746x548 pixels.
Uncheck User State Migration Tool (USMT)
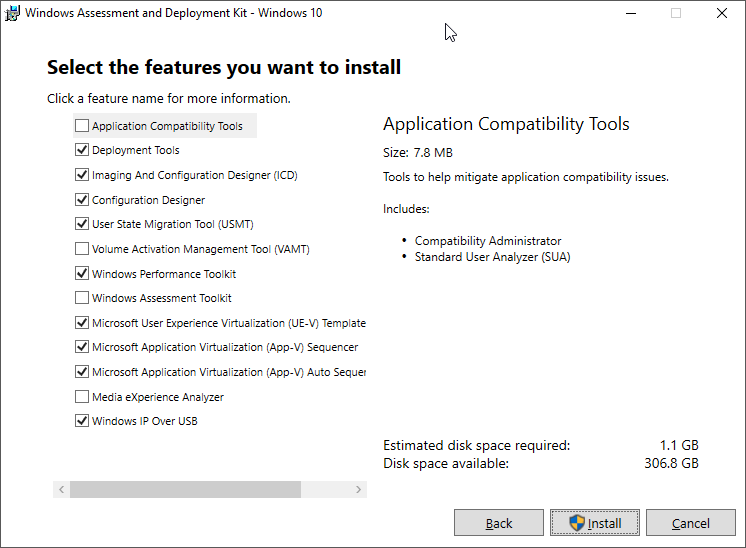pyautogui.click(x=82, y=224)
